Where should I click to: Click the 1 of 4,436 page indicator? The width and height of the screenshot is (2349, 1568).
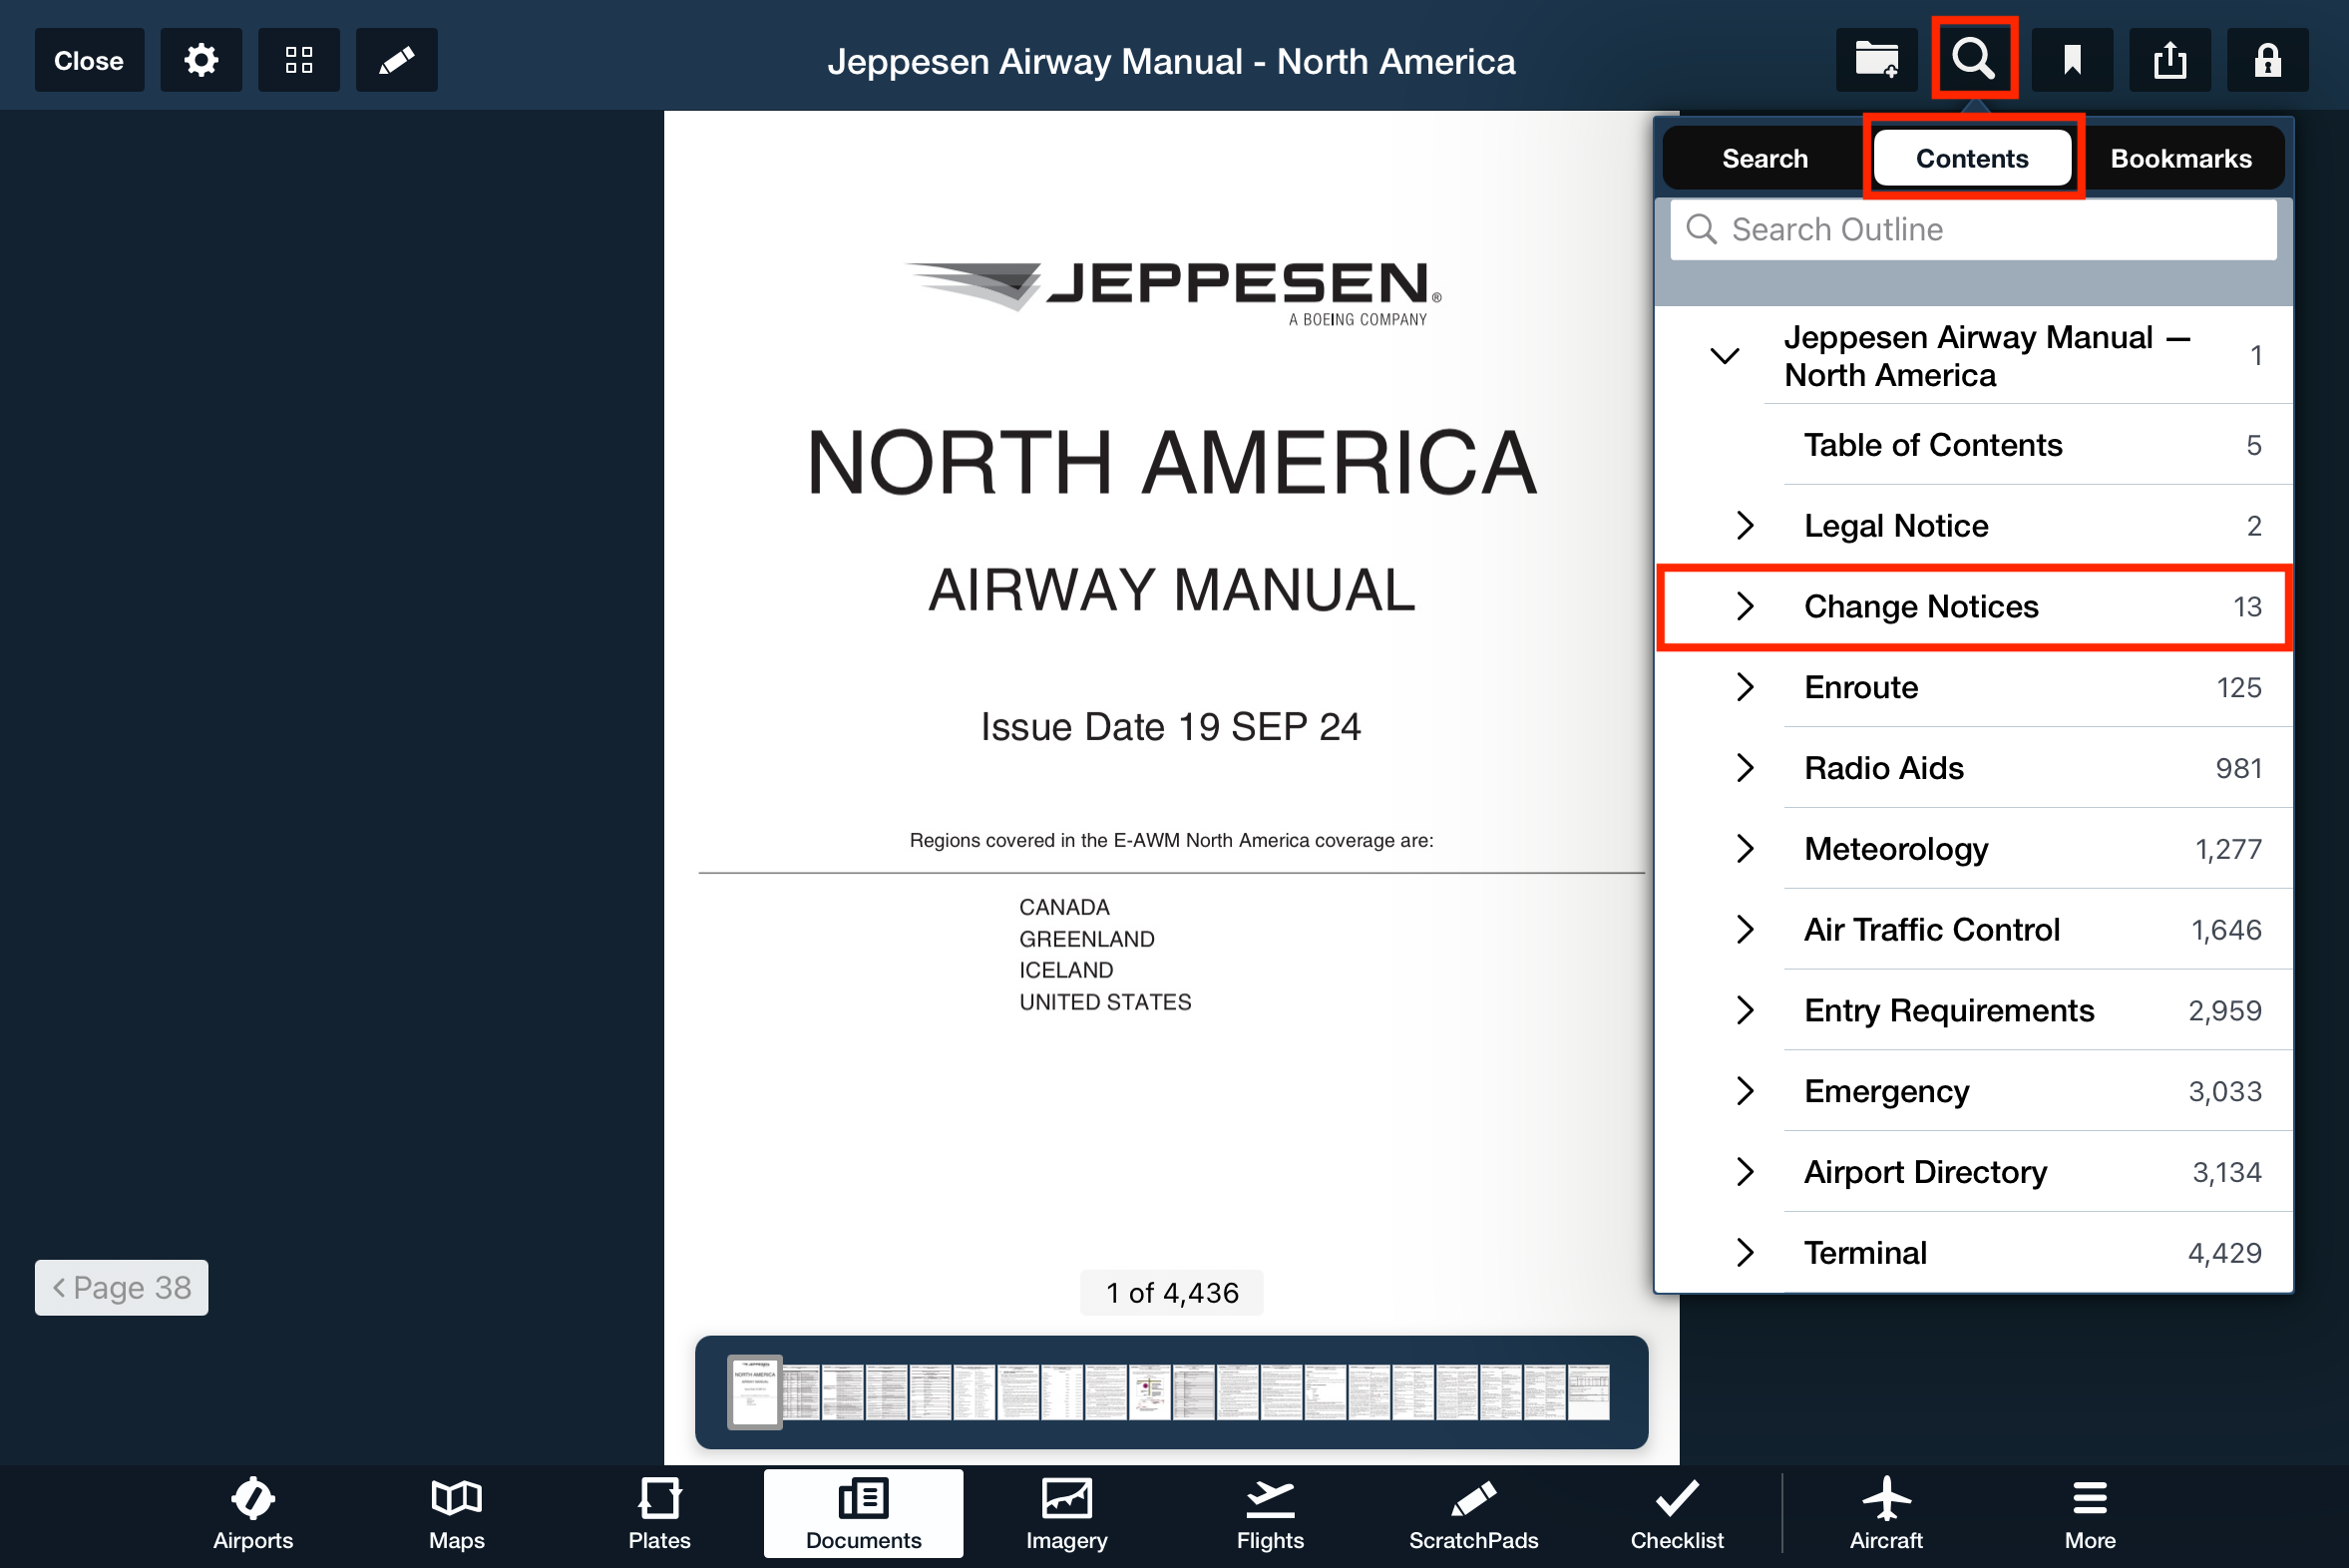tap(1172, 1294)
